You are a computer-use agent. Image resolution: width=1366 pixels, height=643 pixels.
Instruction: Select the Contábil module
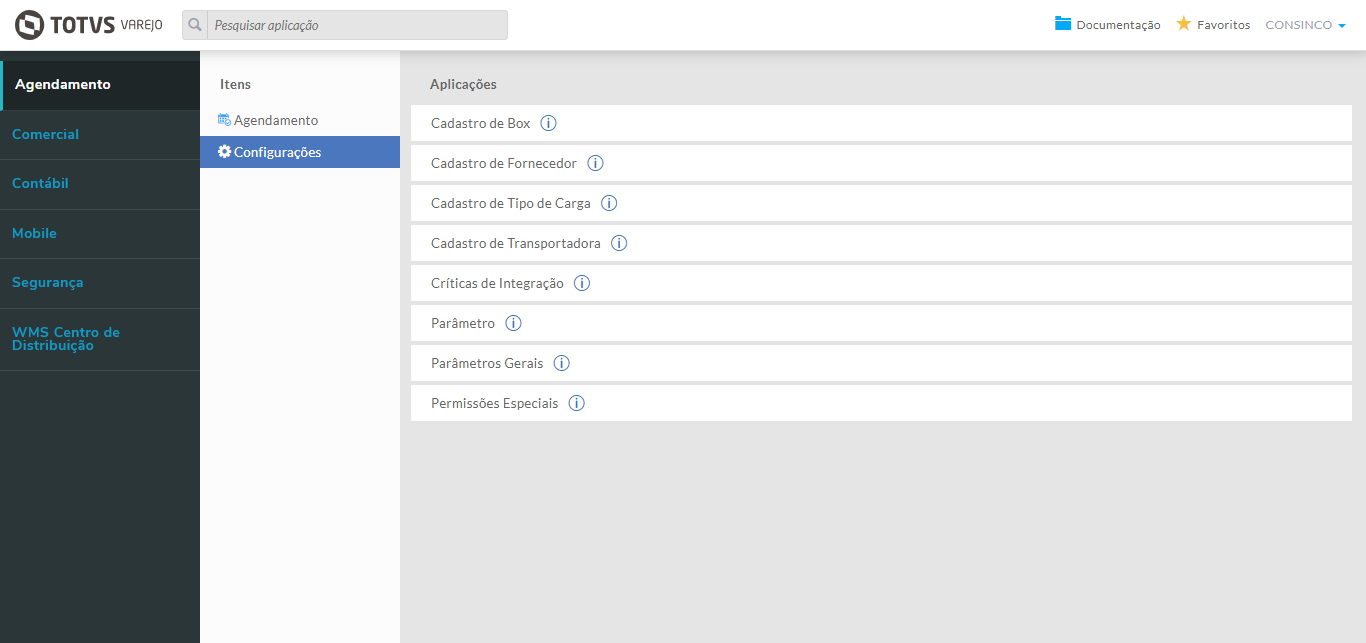pyautogui.click(x=40, y=183)
